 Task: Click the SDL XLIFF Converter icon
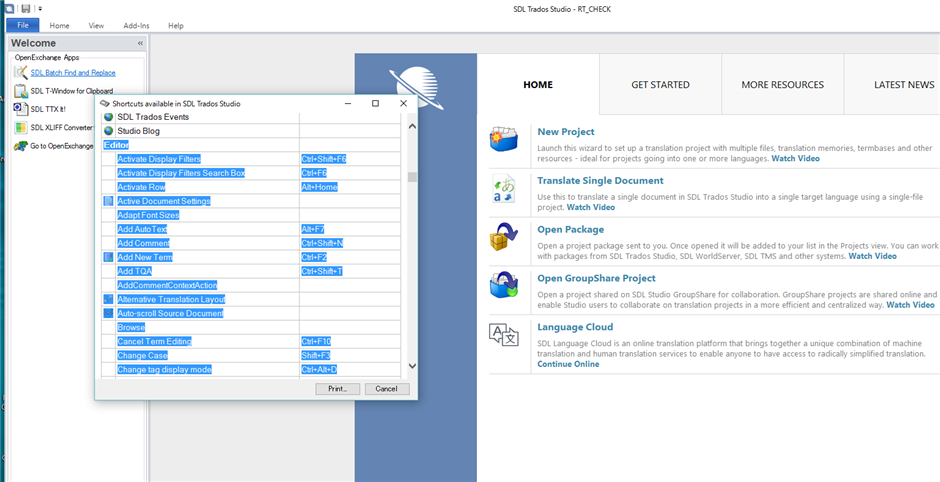point(20,127)
